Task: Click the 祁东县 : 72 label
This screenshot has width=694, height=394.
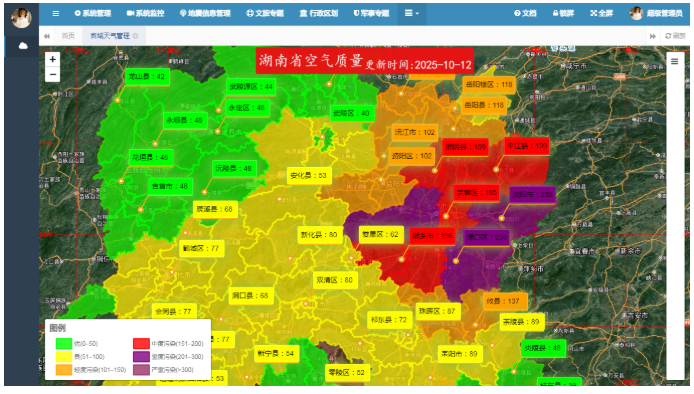Action: [389, 320]
